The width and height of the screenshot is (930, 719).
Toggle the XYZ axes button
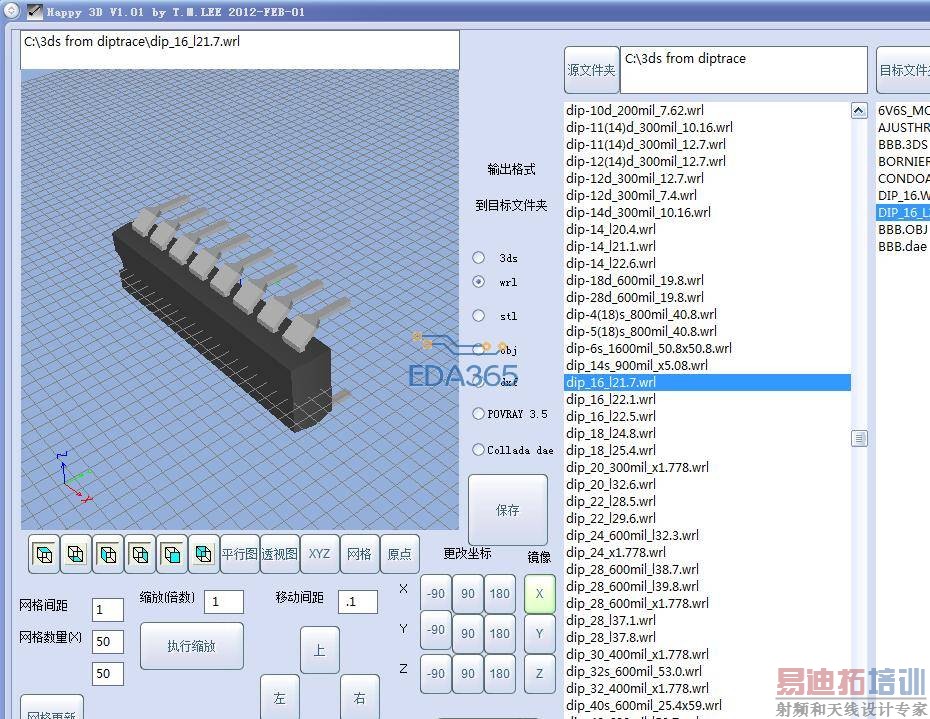click(320, 554)
